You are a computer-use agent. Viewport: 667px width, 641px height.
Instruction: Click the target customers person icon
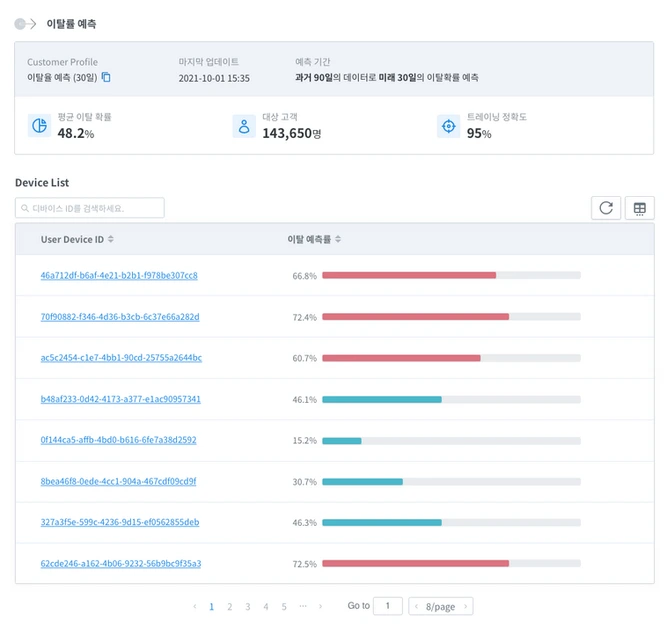point(244,126)
